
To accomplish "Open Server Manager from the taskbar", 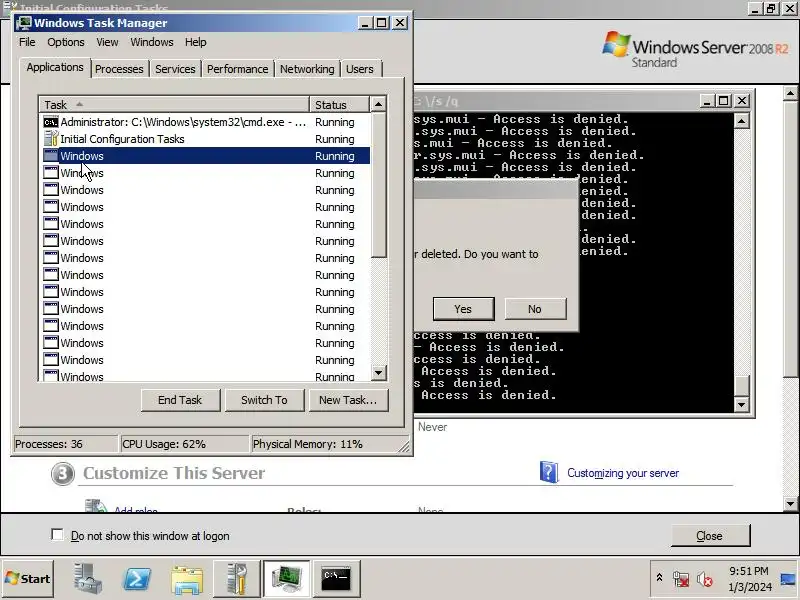I will pyautogui.click(x=87, y=579).
